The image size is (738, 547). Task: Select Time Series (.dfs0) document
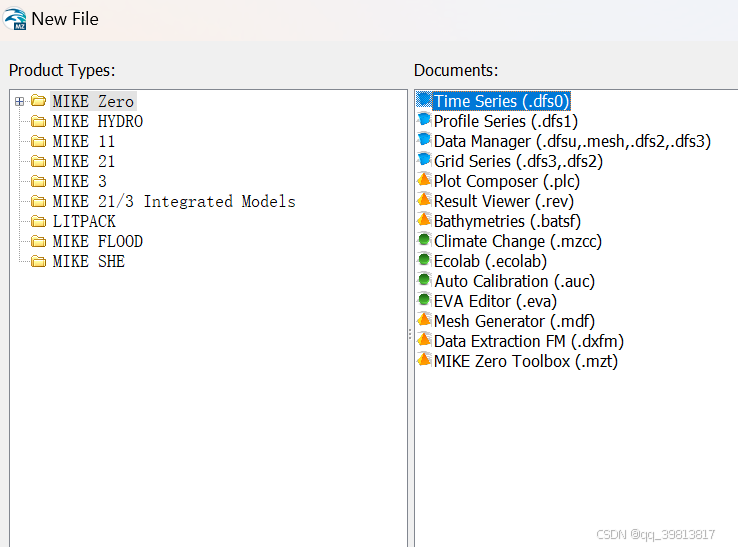[x=502, y=101]
